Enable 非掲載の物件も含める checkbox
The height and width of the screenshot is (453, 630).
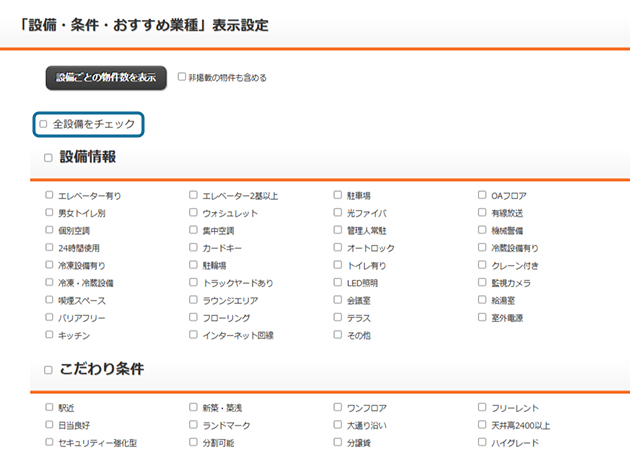(181, 77)
